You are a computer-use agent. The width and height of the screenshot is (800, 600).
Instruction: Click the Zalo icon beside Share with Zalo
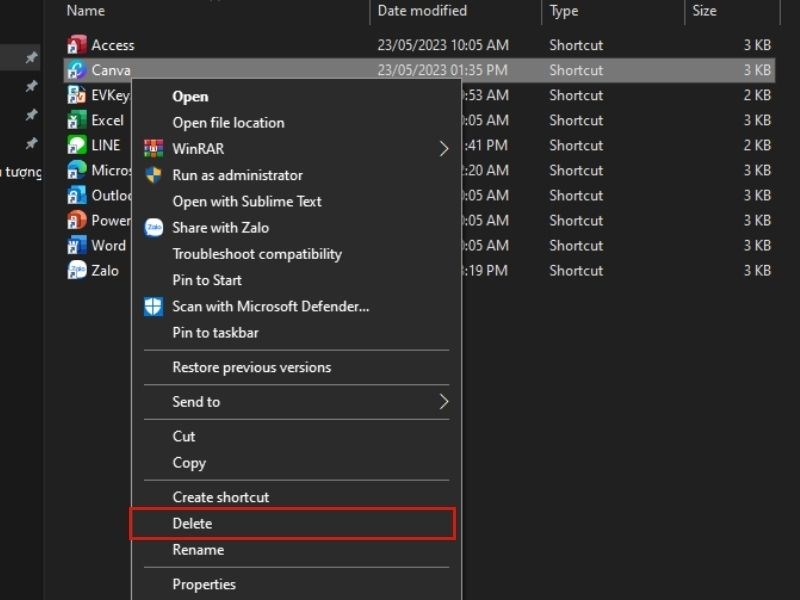pos(153,228)
